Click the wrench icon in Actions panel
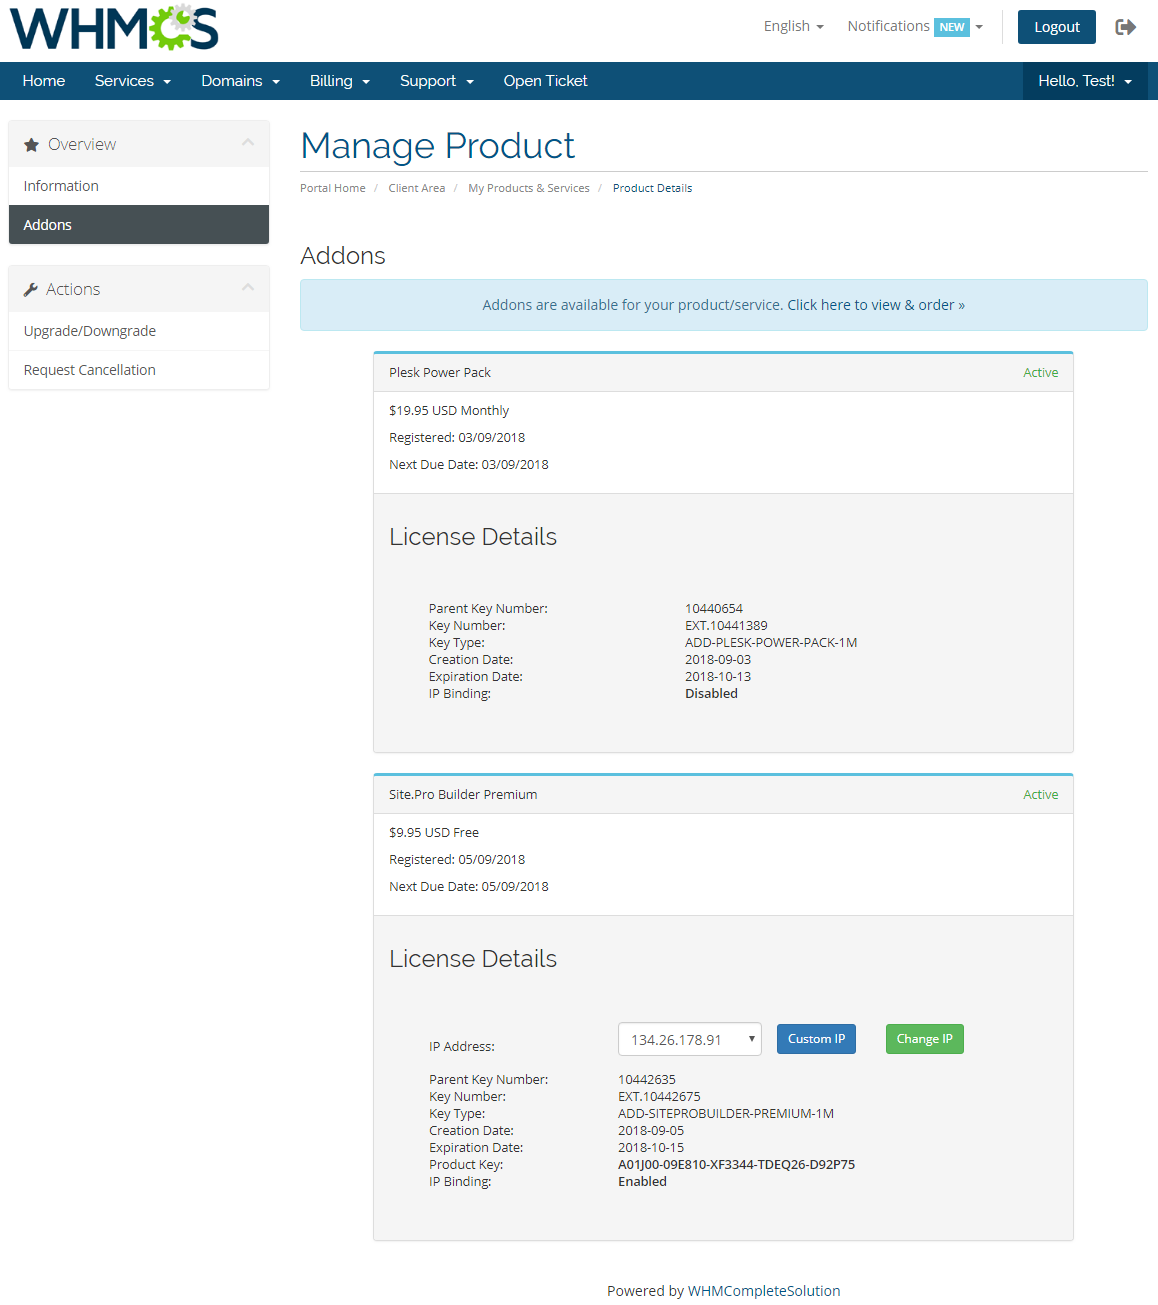The image size is (1158, 1305). click(31, 290)
